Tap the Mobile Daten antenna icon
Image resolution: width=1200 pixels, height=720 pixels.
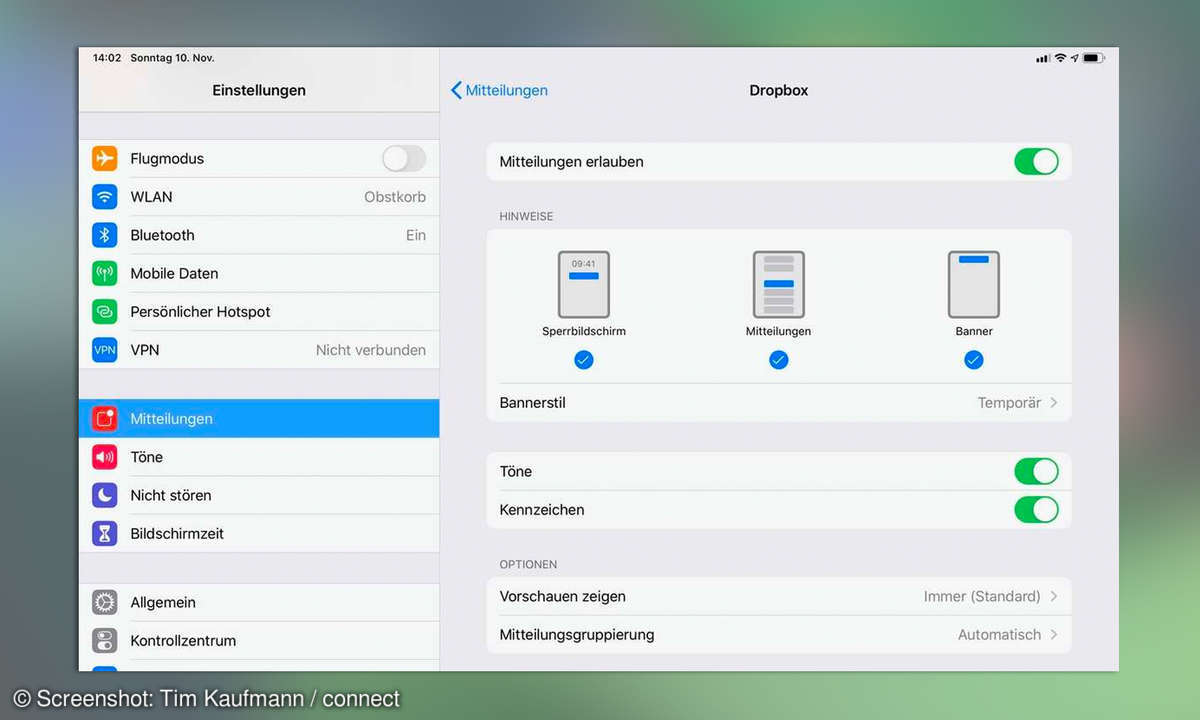click(x=105, y=273)
